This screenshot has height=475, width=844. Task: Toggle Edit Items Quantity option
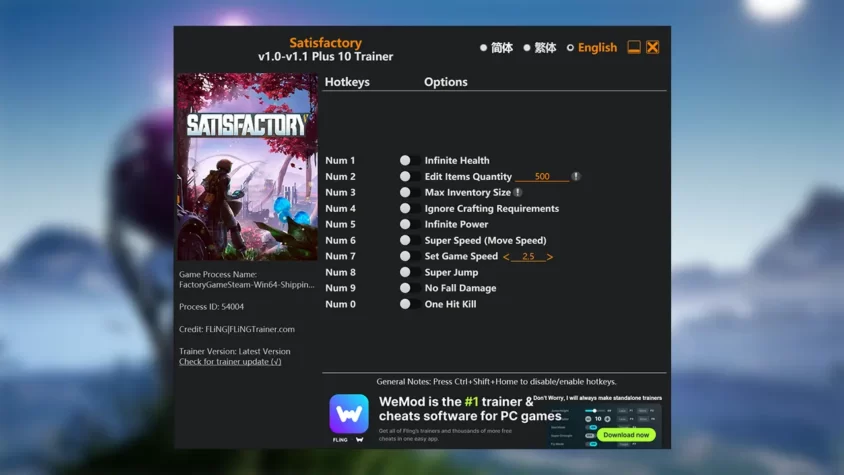410,177
